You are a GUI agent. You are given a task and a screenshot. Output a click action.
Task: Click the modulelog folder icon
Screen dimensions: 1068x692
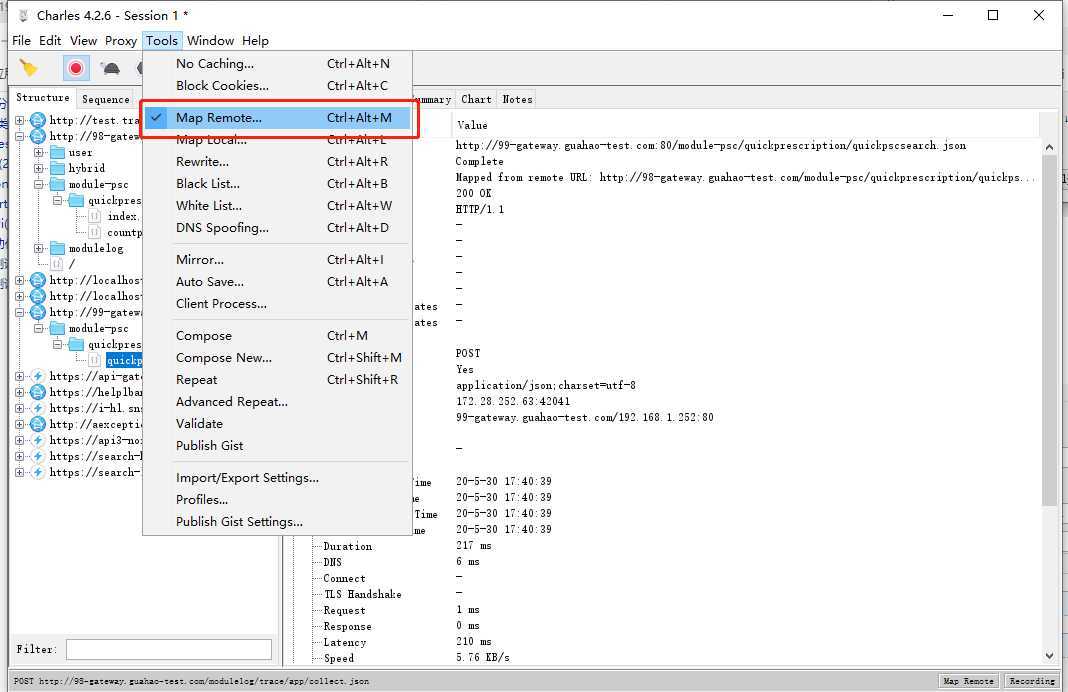click(x=58, y=249)
